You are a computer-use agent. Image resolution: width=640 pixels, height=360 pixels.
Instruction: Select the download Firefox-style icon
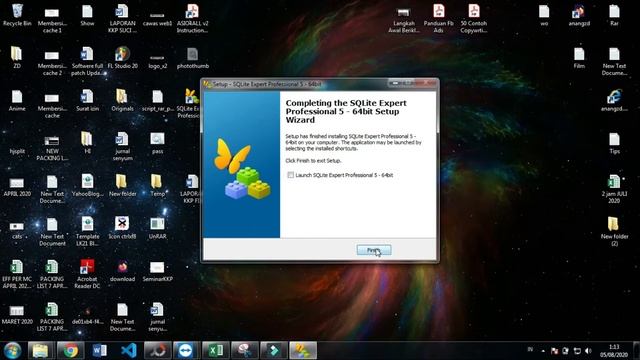[x=122, y=271]
